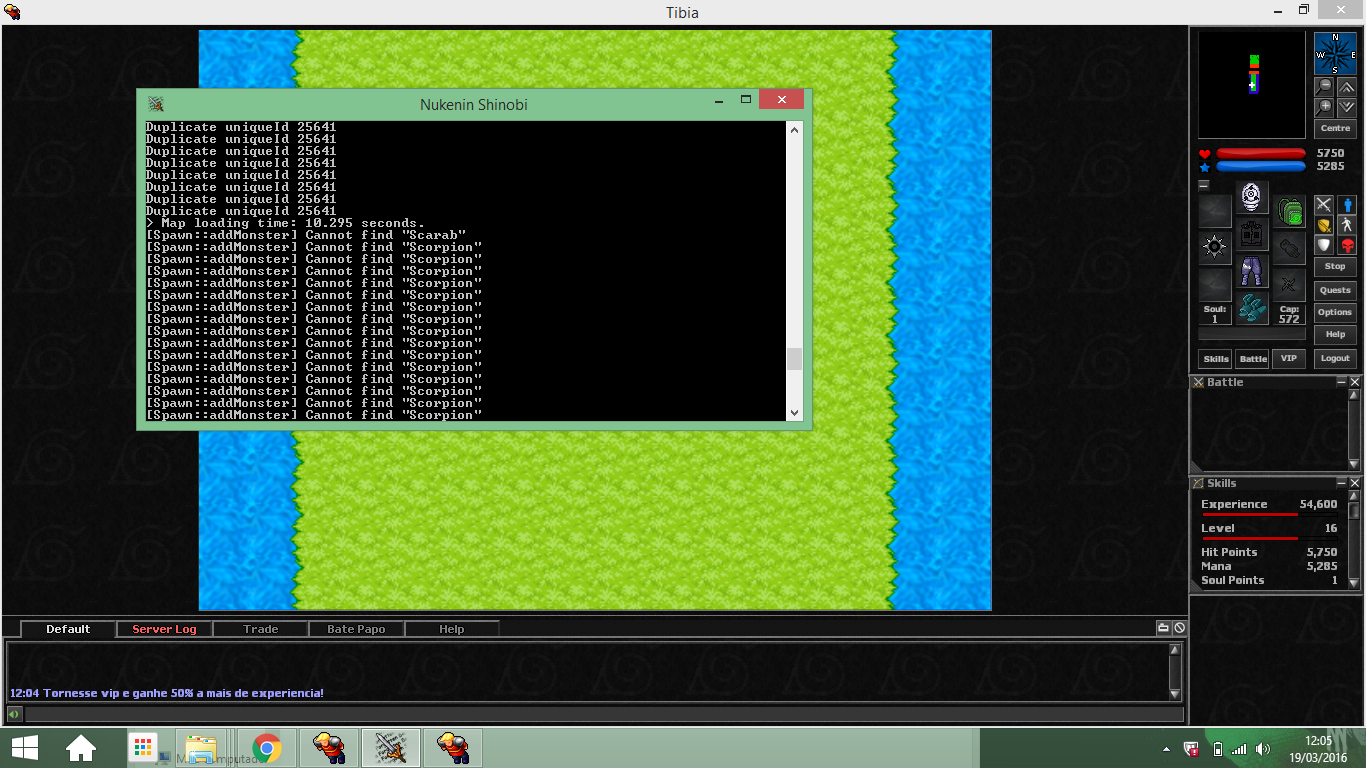Screen dimensions: 1366x768
Task: Switch to the Trade chat tab
Action: [260, 629]
